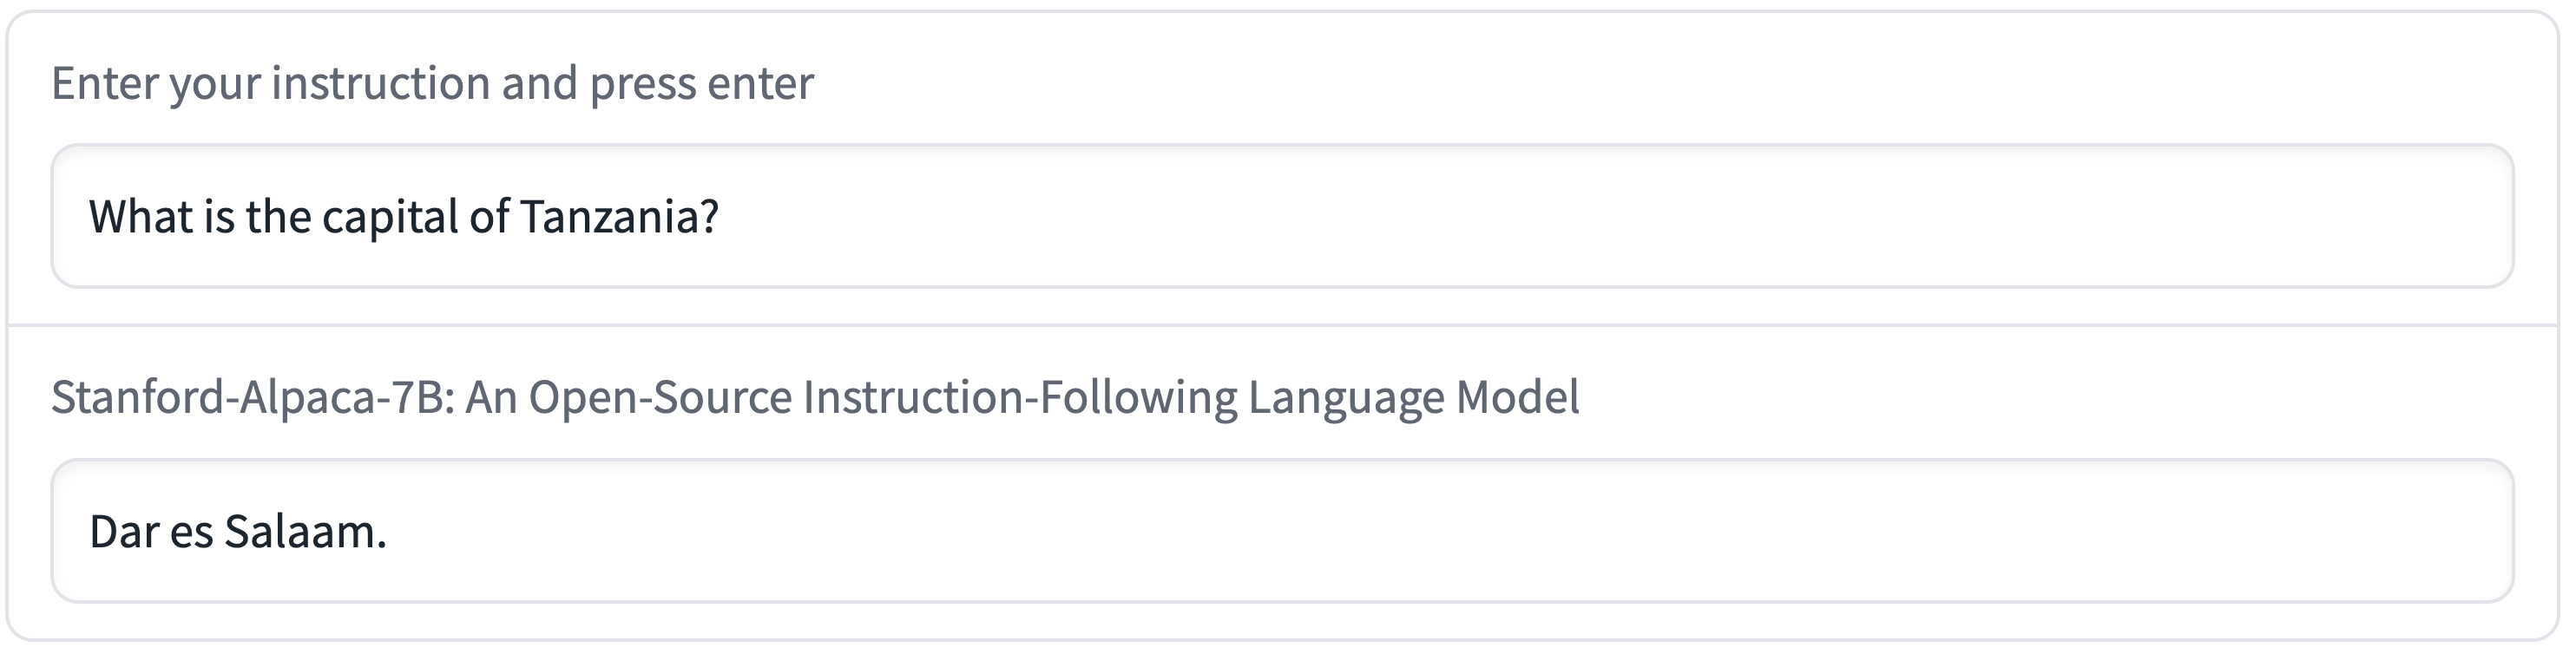Click 'Open-Source' in the output heading

[660, 397]
